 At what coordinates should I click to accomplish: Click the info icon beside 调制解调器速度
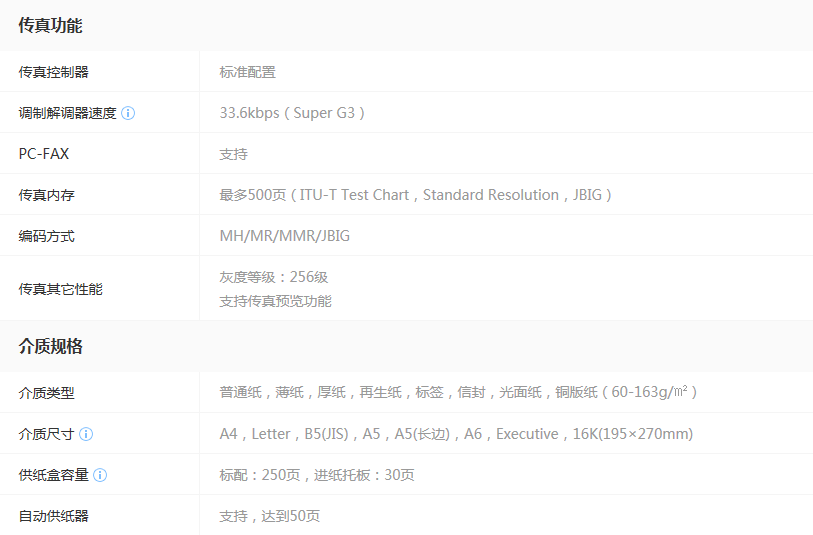pyautogui.click(x=128, y=113)
